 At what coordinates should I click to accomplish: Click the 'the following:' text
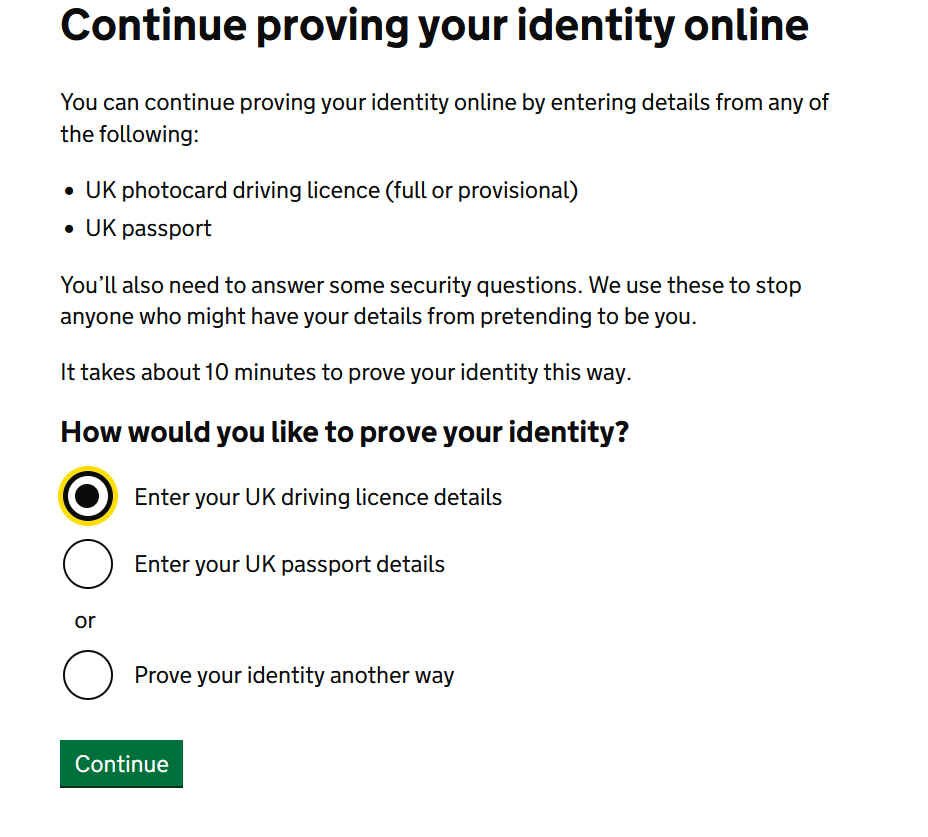click(x=129, y=134)
